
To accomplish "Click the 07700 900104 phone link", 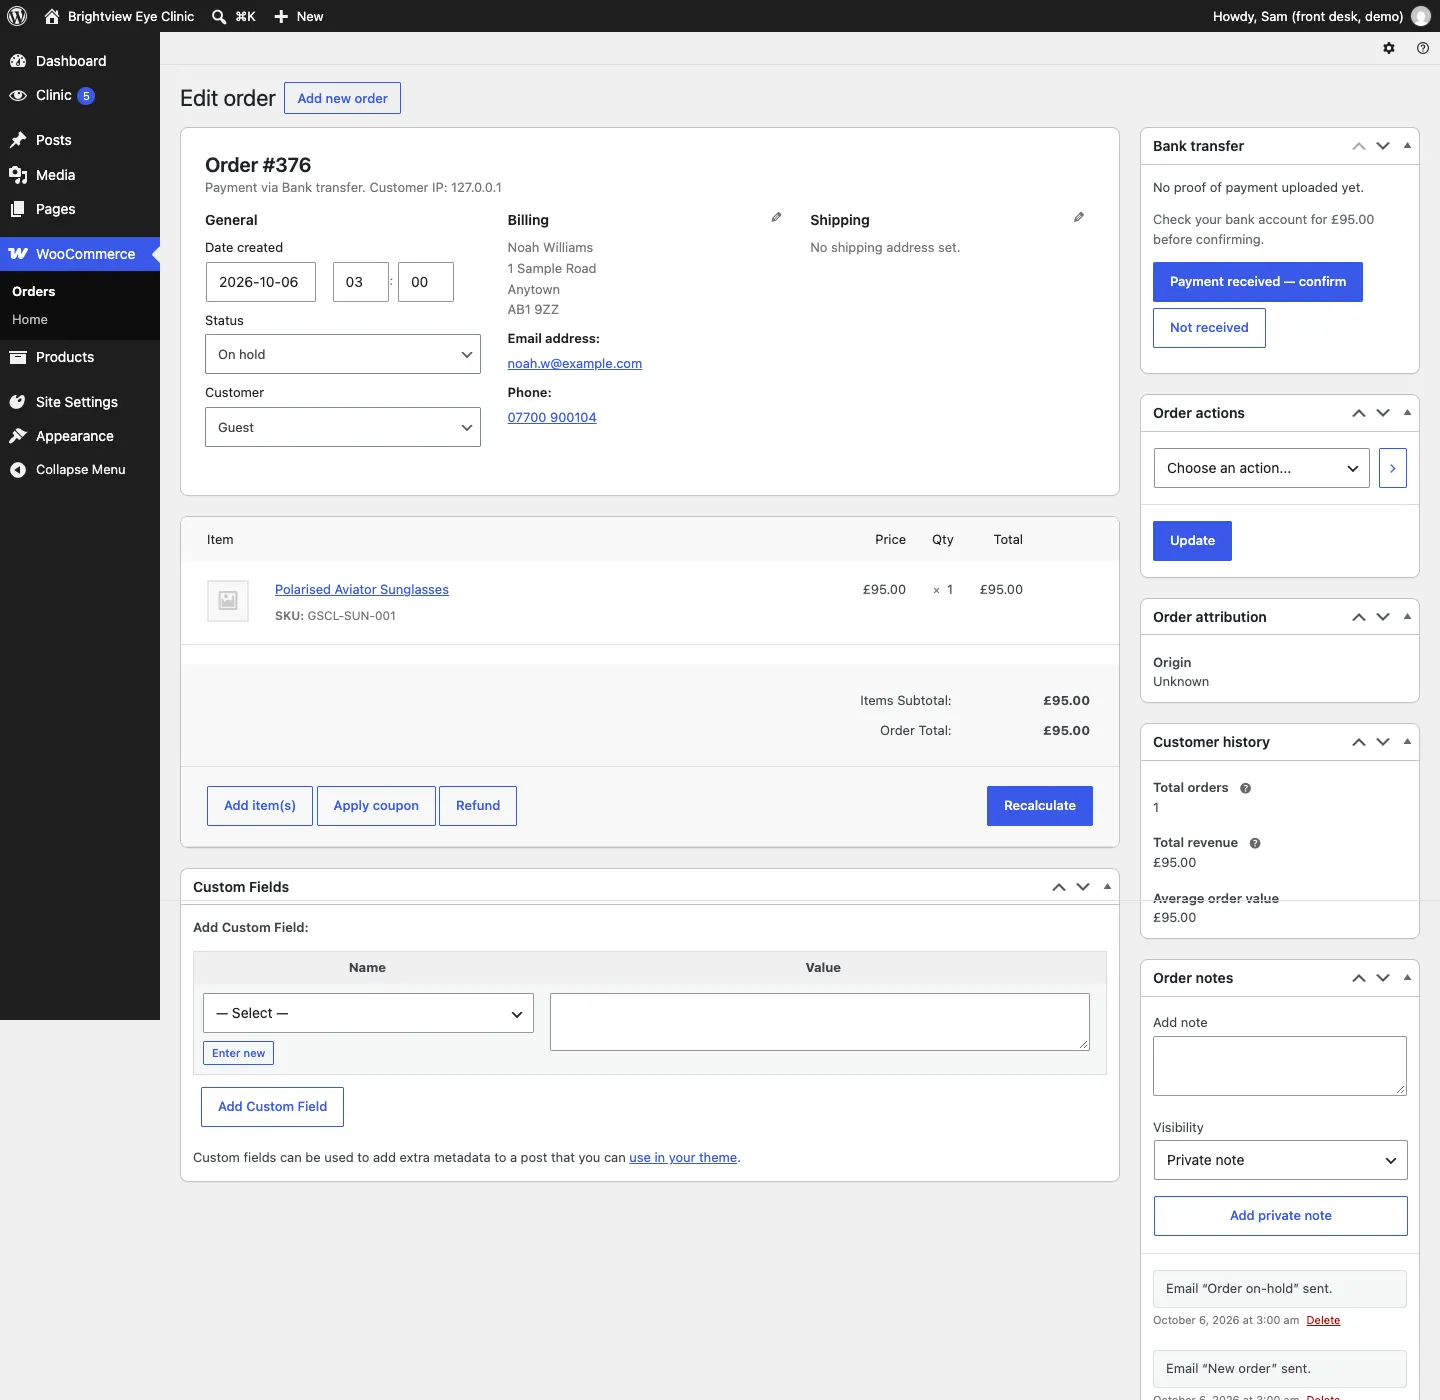I will (552, 418).
